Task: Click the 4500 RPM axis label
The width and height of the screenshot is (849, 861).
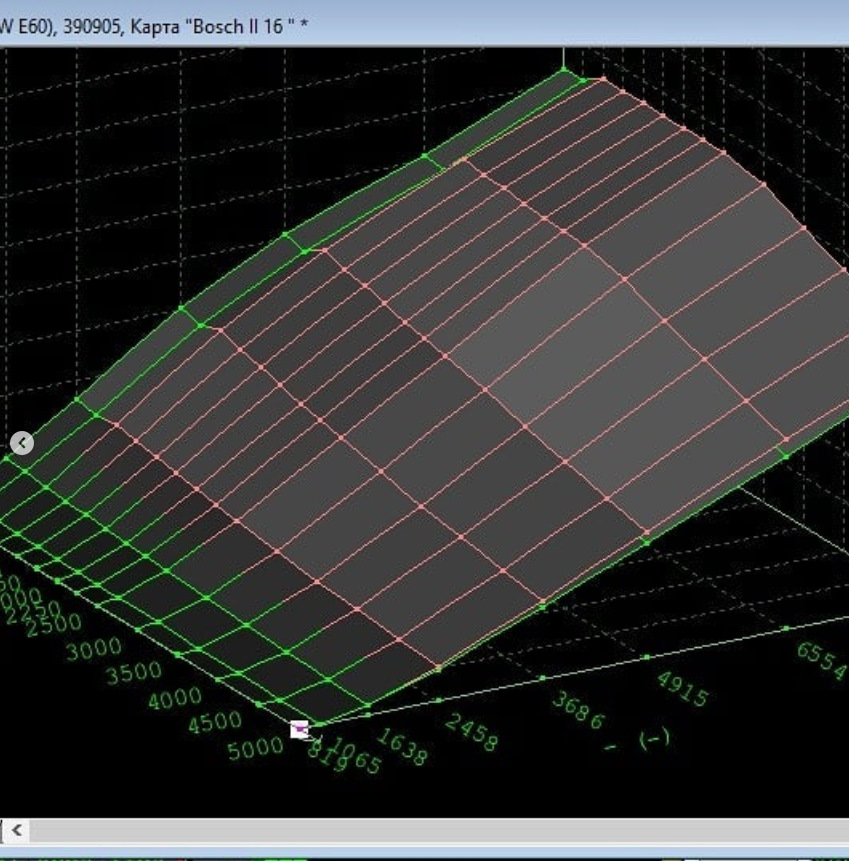Action: tap(214, 722)
